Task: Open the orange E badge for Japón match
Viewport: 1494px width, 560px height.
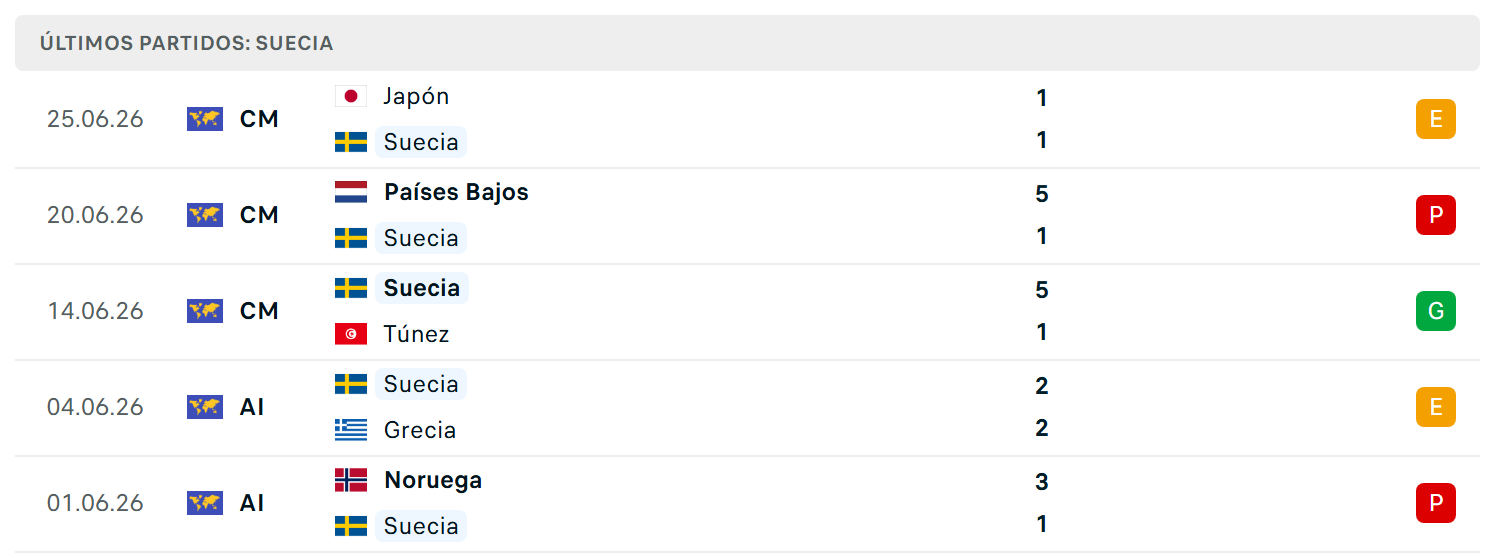Action: (1436, 119)
